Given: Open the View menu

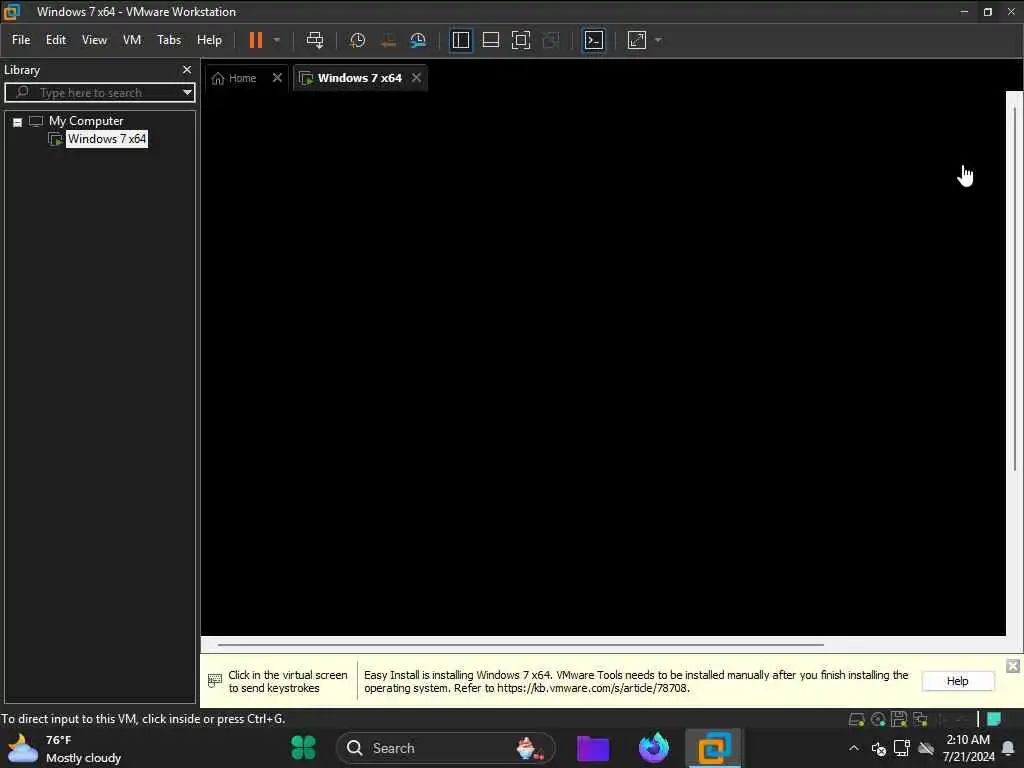Looking at the screenshot, I should 94,40.
